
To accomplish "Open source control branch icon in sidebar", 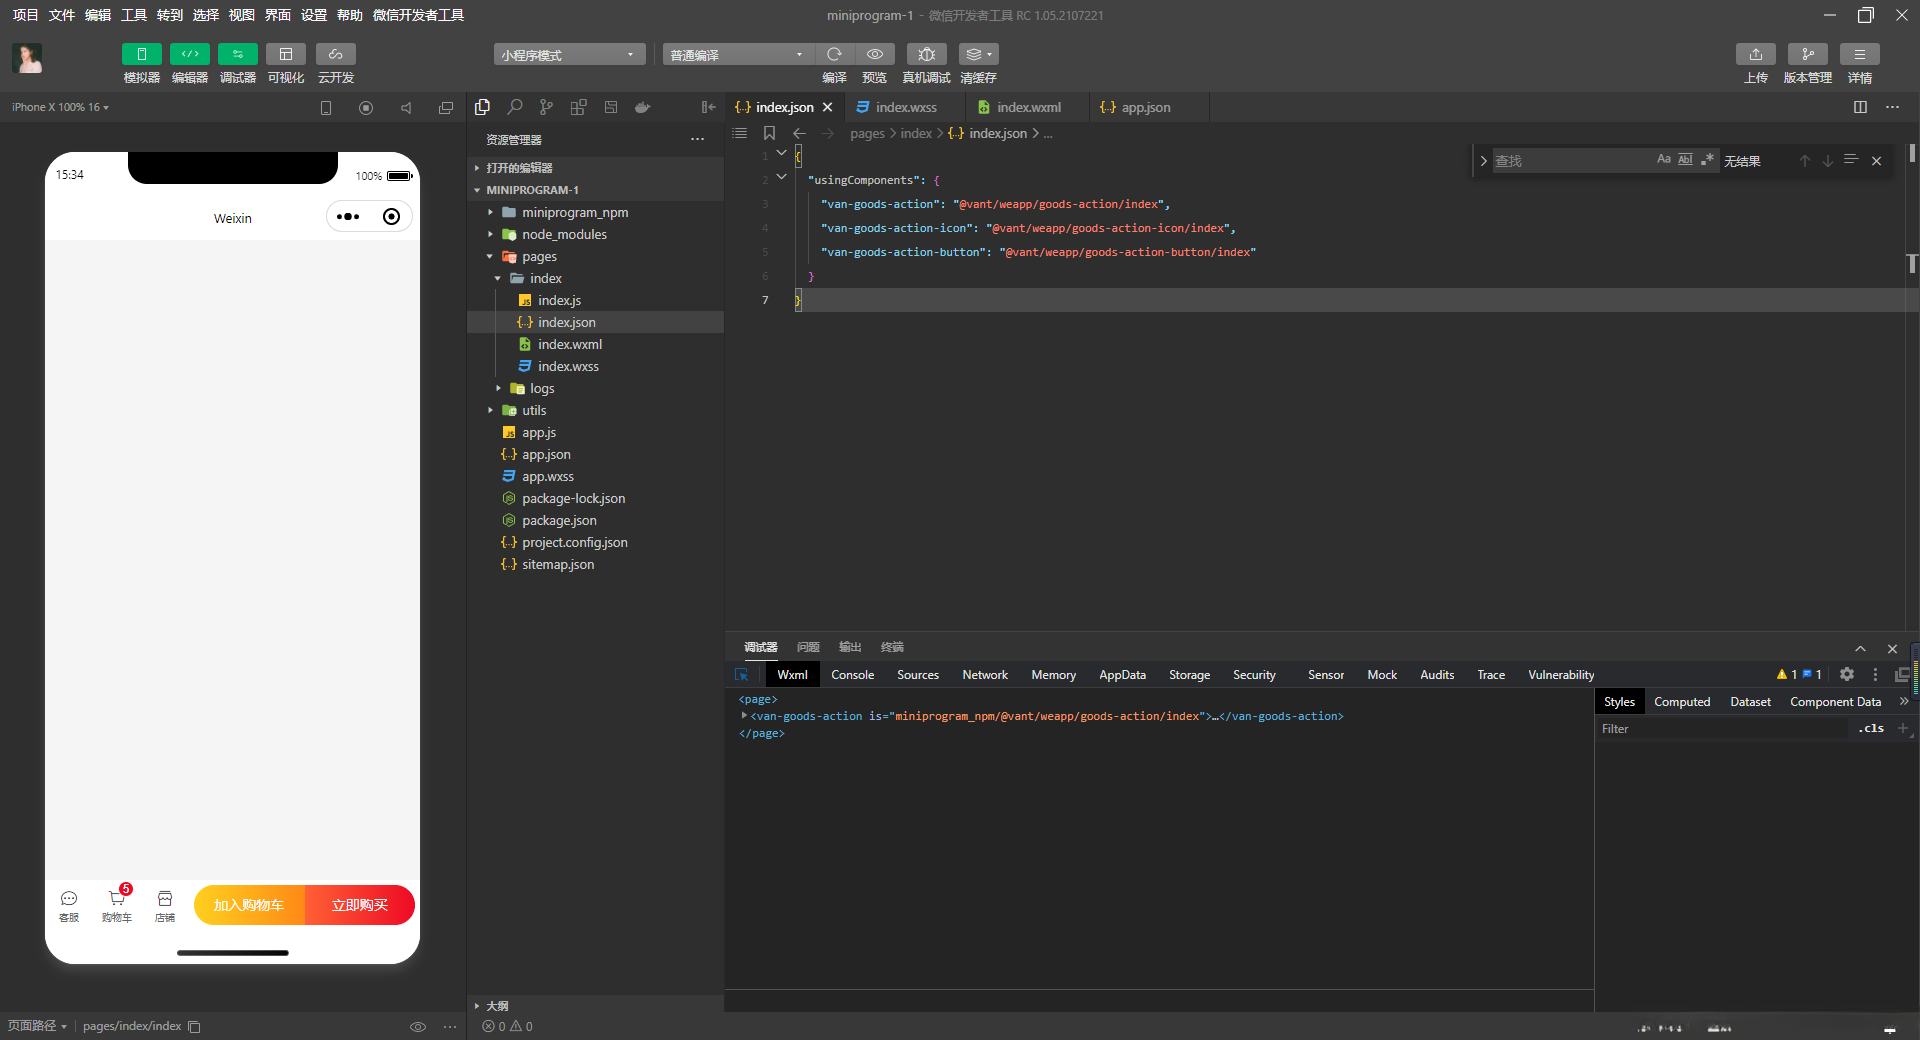I will click(x=546, y=107).
